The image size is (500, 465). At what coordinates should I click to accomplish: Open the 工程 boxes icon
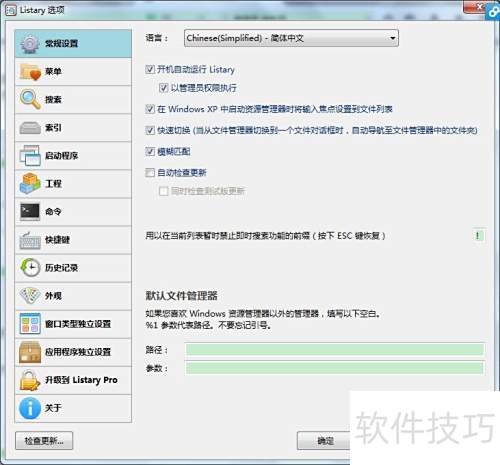[30, 183]
